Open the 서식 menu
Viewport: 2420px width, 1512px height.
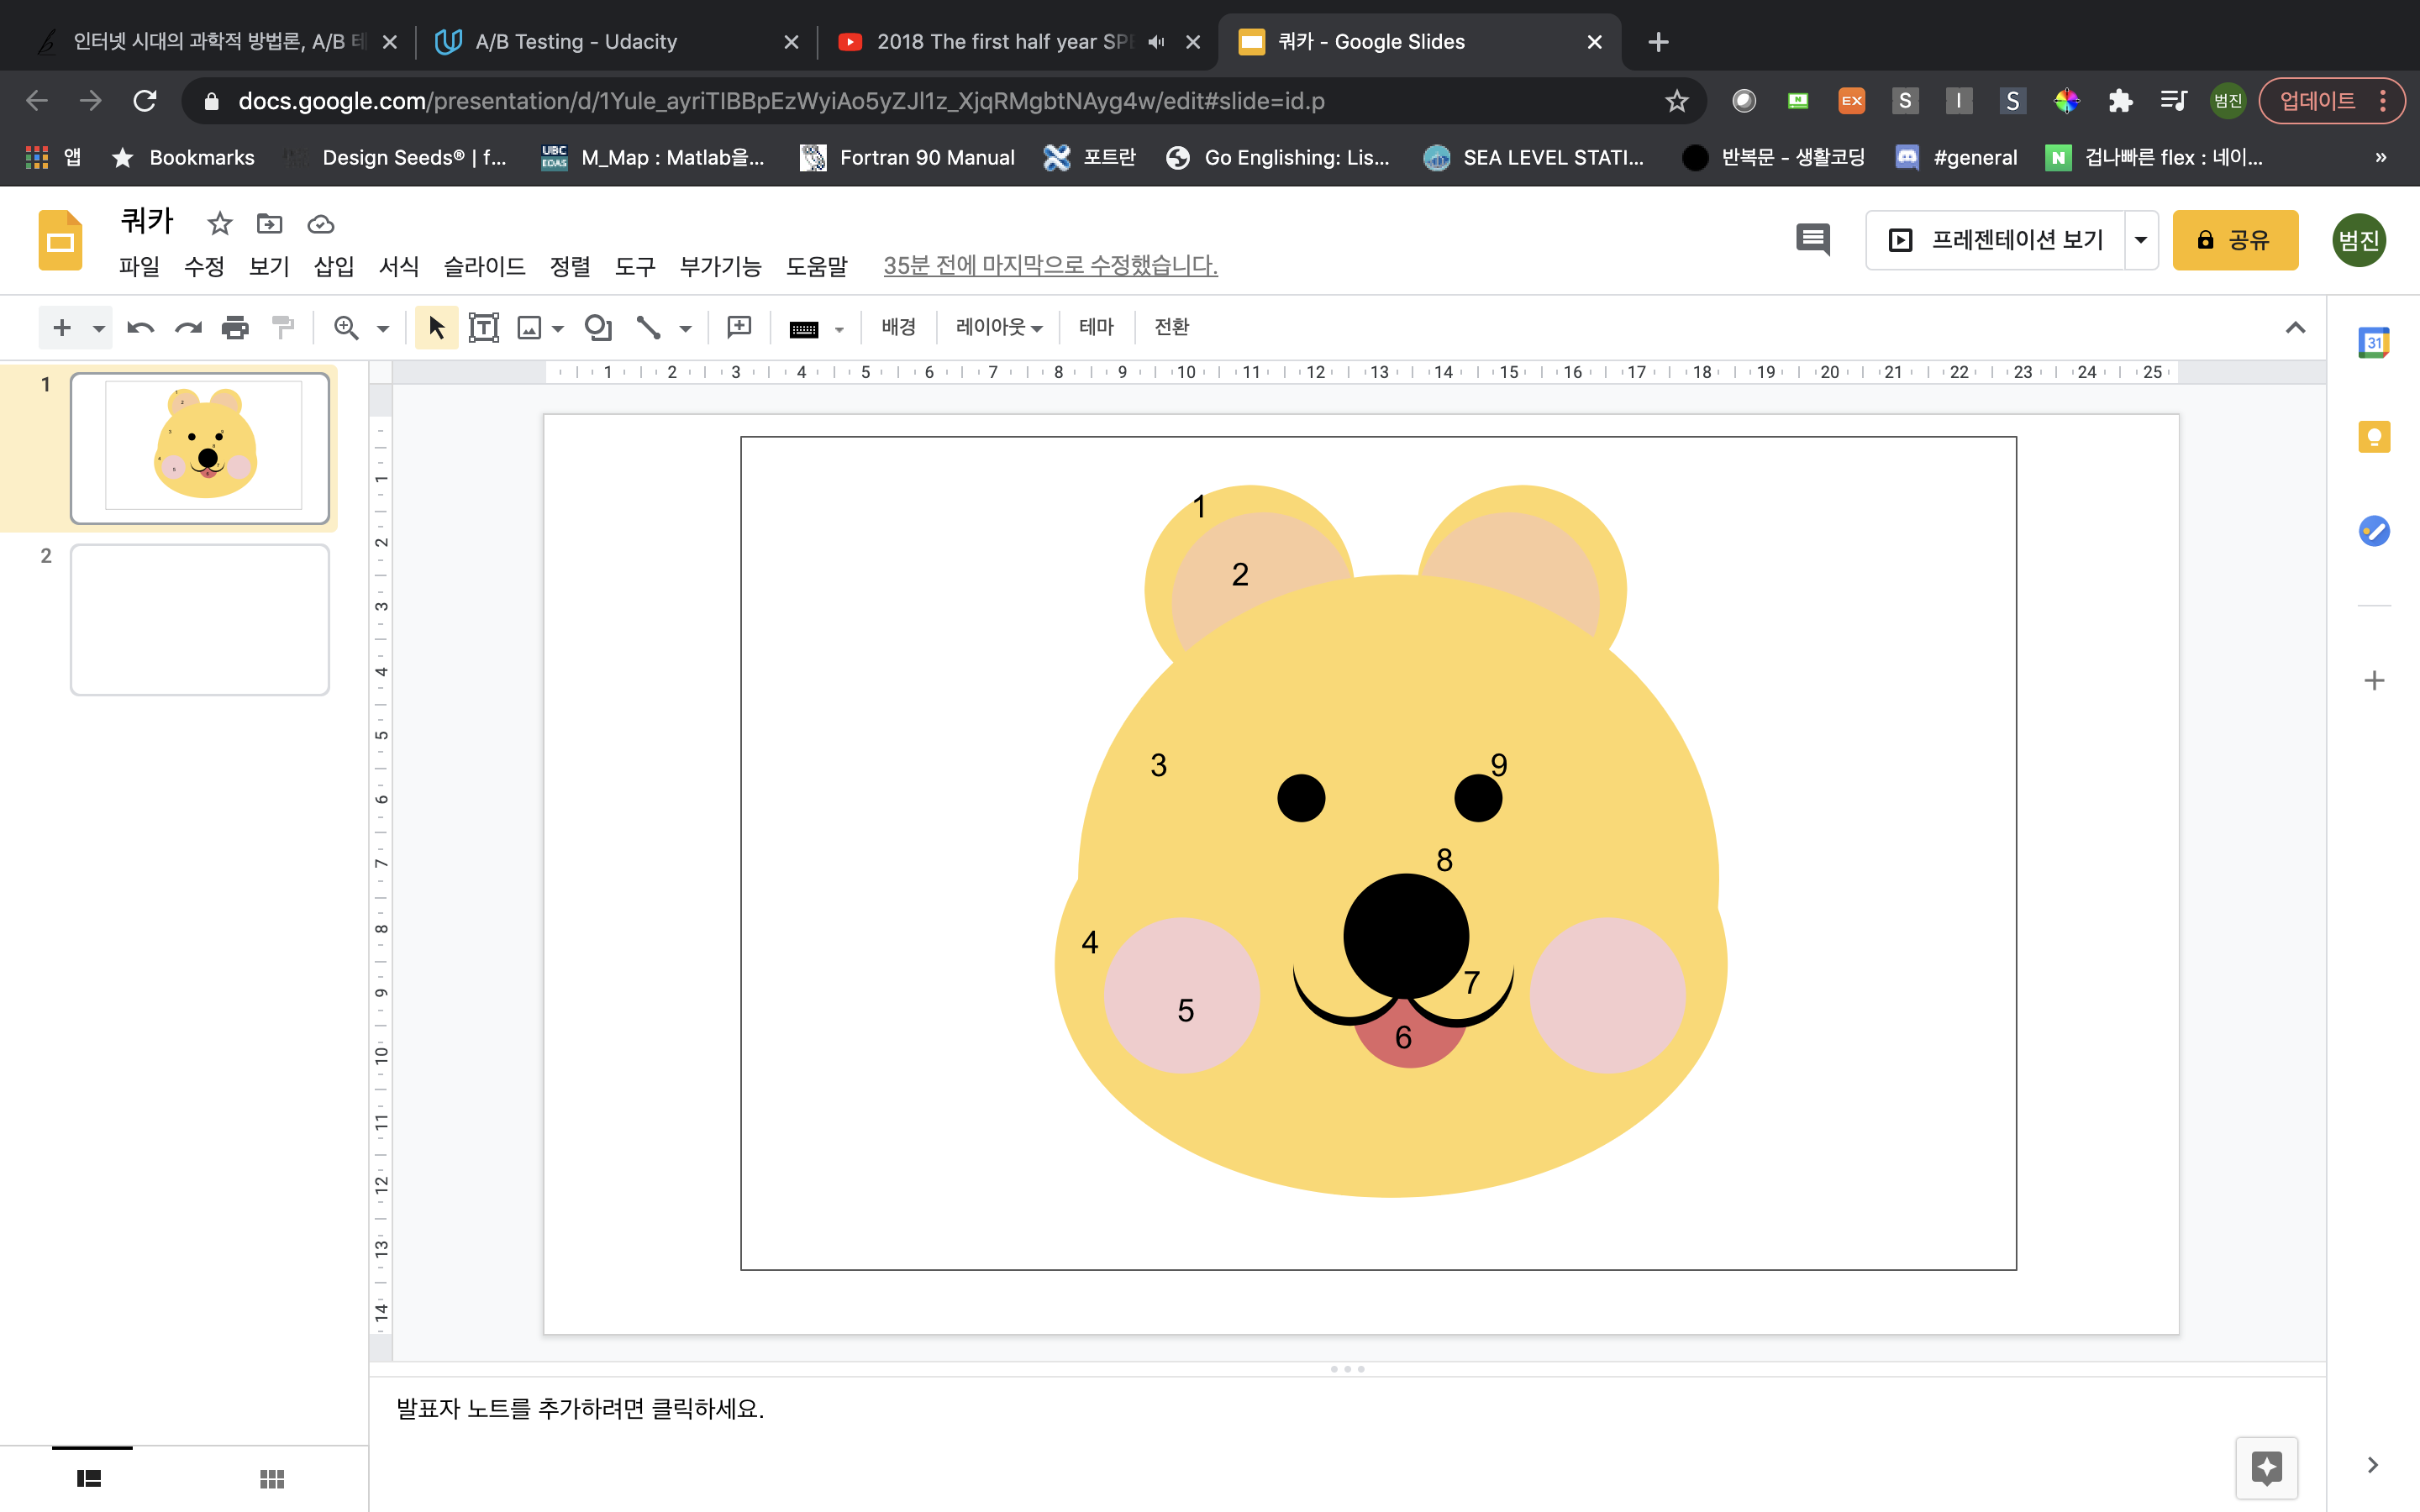[x=399, y=266]
